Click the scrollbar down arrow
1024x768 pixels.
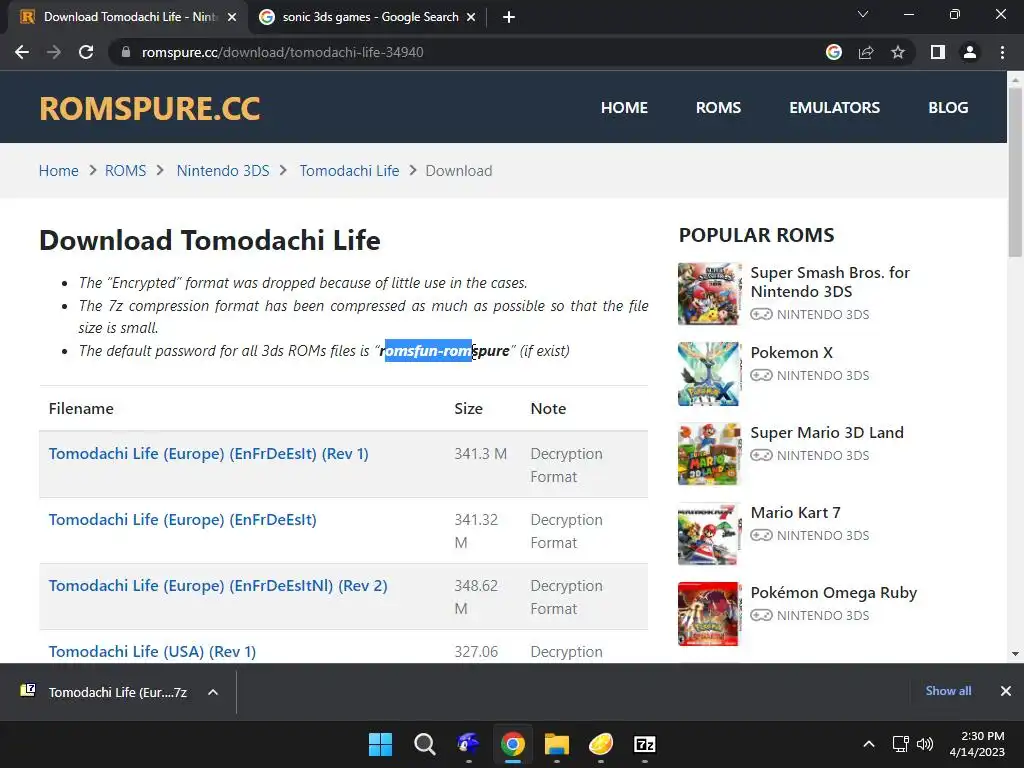pos(1015,654)
